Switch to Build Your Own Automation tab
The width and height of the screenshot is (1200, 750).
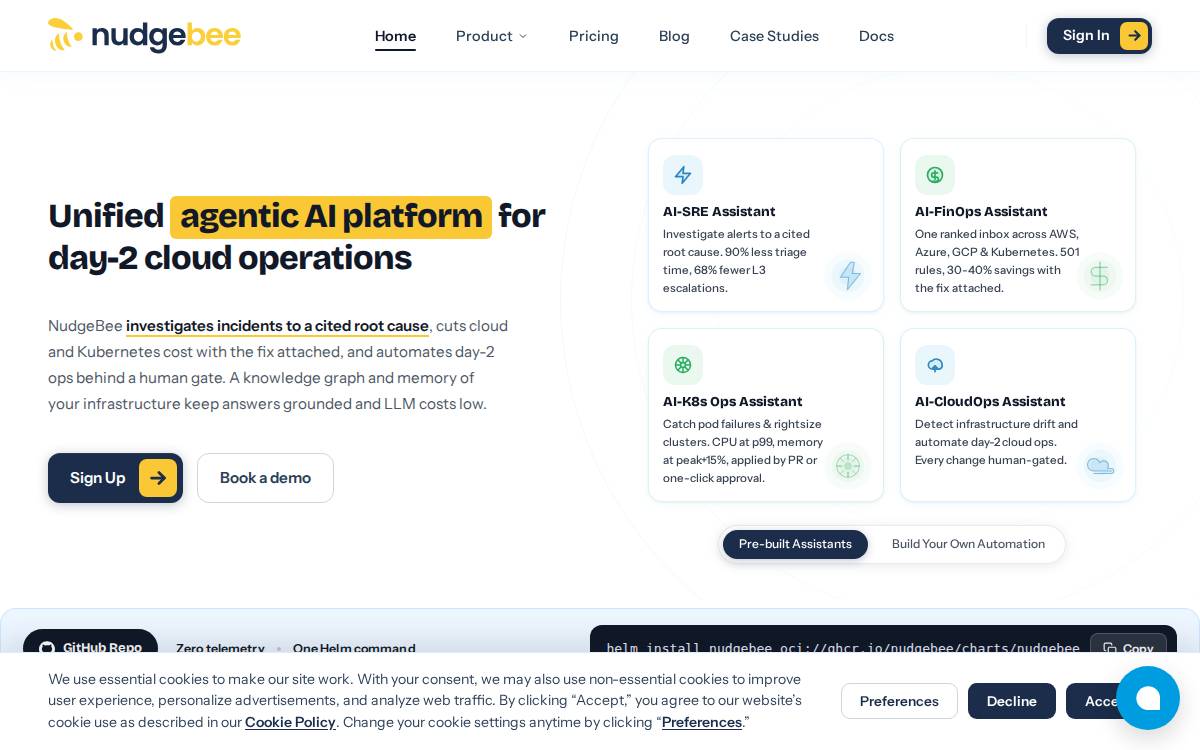click(968, 544)
